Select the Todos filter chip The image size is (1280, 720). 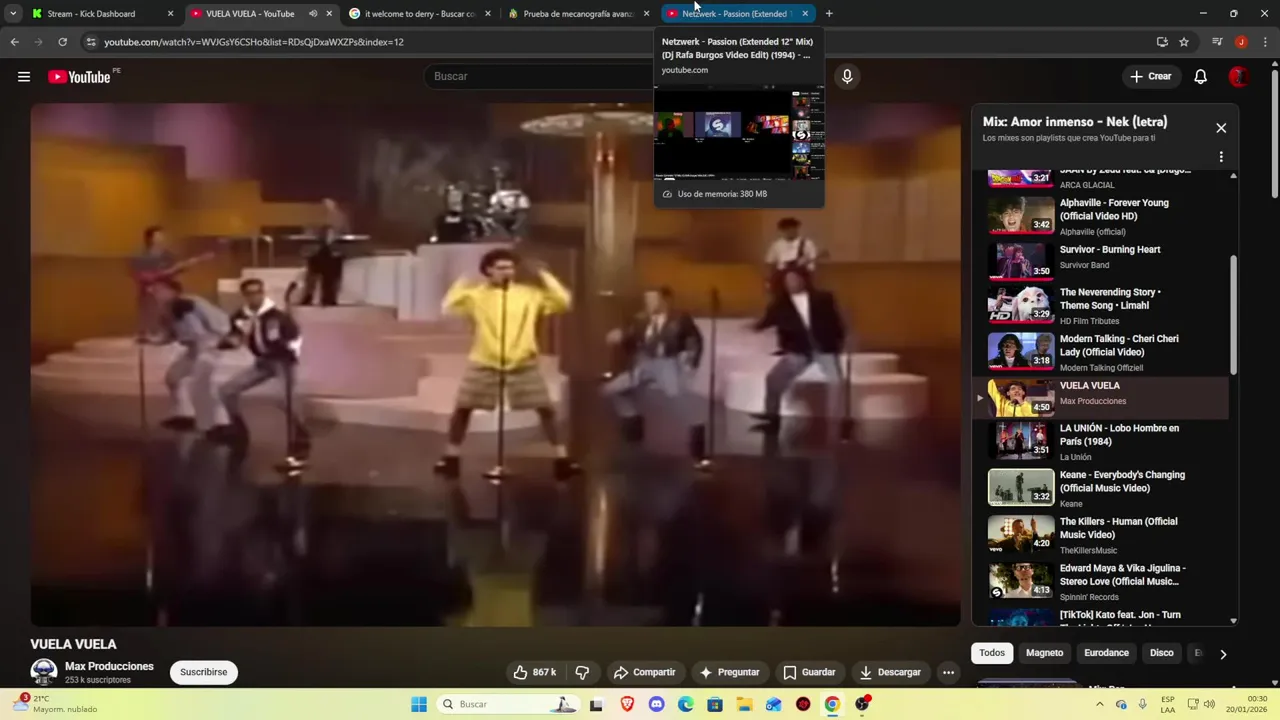click(x=992, y=653)
